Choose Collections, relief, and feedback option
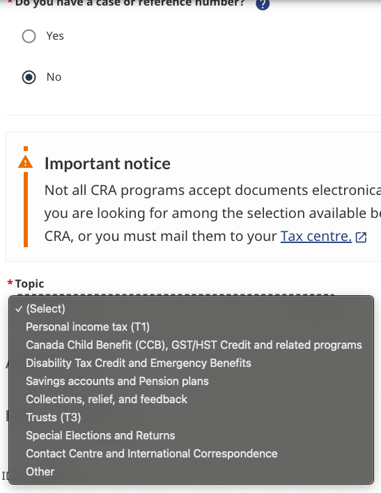Screen dimensions: 381x493 (x=191, y=399)
